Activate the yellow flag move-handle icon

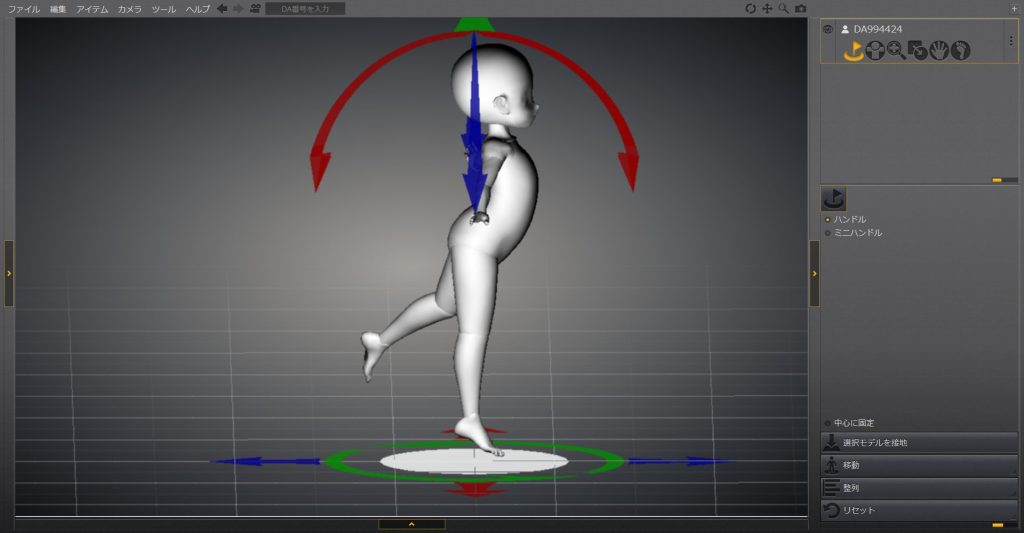(852, 50)
